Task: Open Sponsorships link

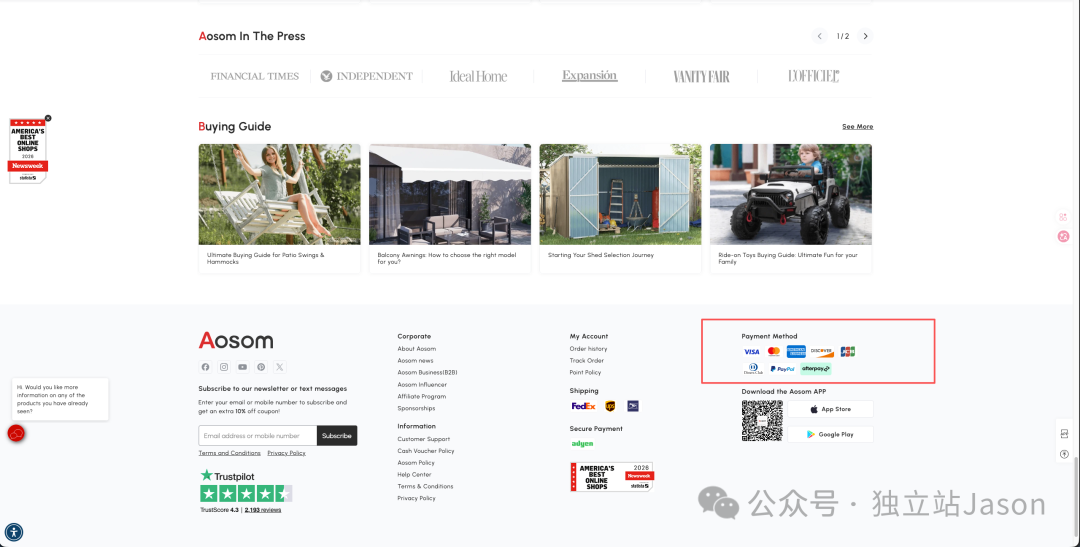Action: [416, 409]
